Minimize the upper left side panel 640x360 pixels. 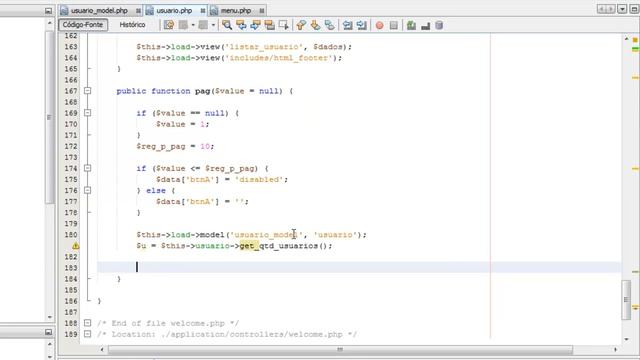click(48, 11)
